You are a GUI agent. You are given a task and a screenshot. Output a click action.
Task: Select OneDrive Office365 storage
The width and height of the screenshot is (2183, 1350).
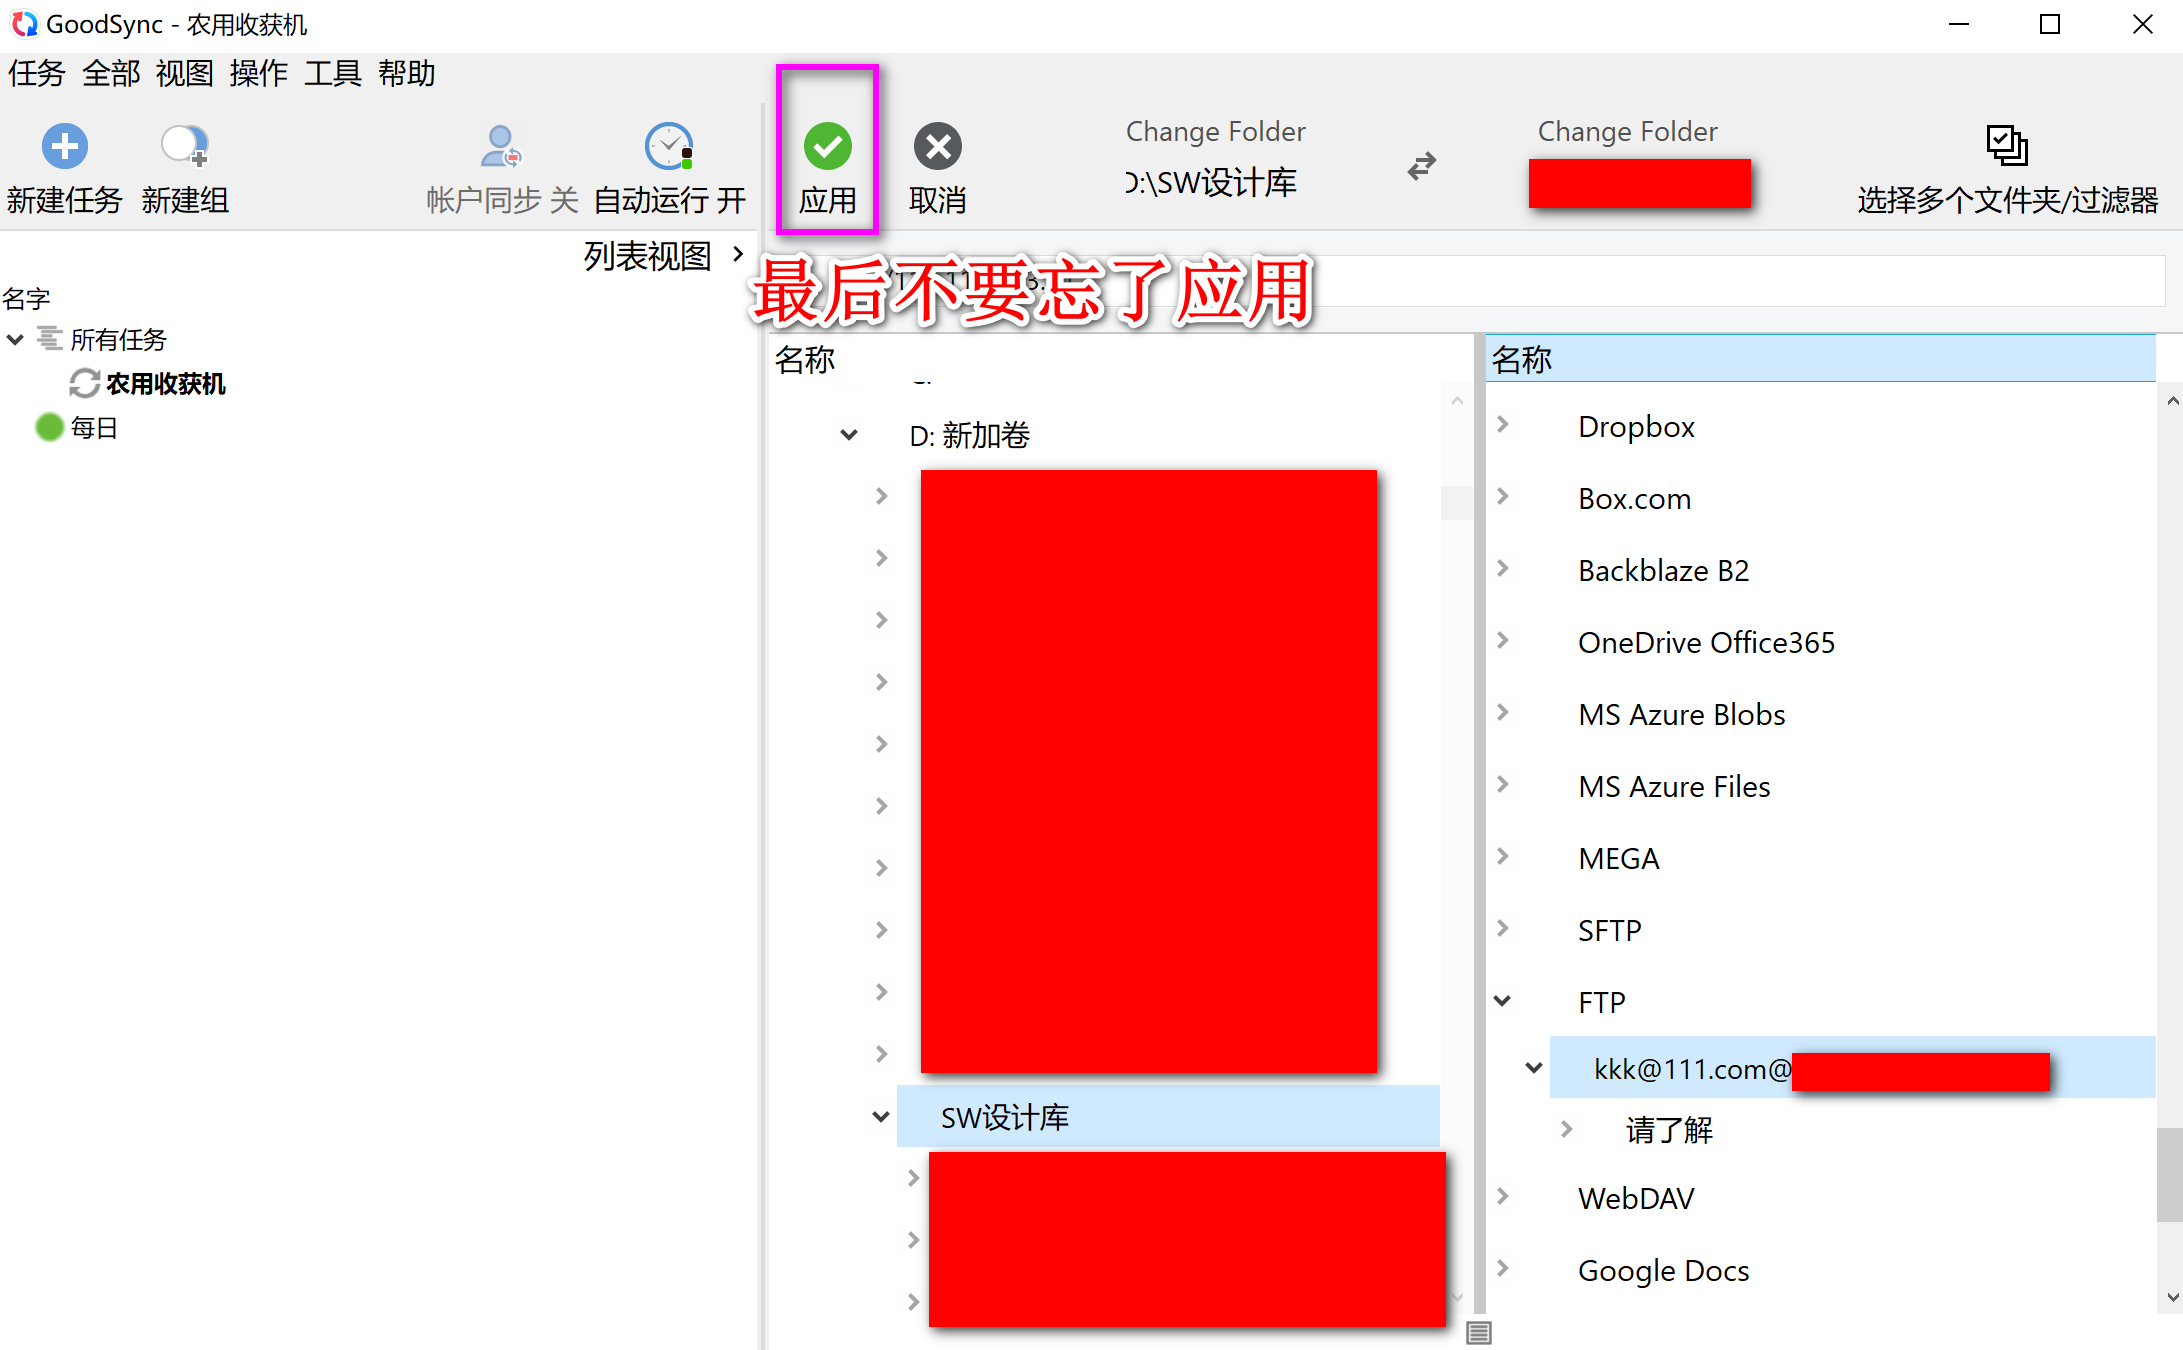click(x=1706, y=643)
